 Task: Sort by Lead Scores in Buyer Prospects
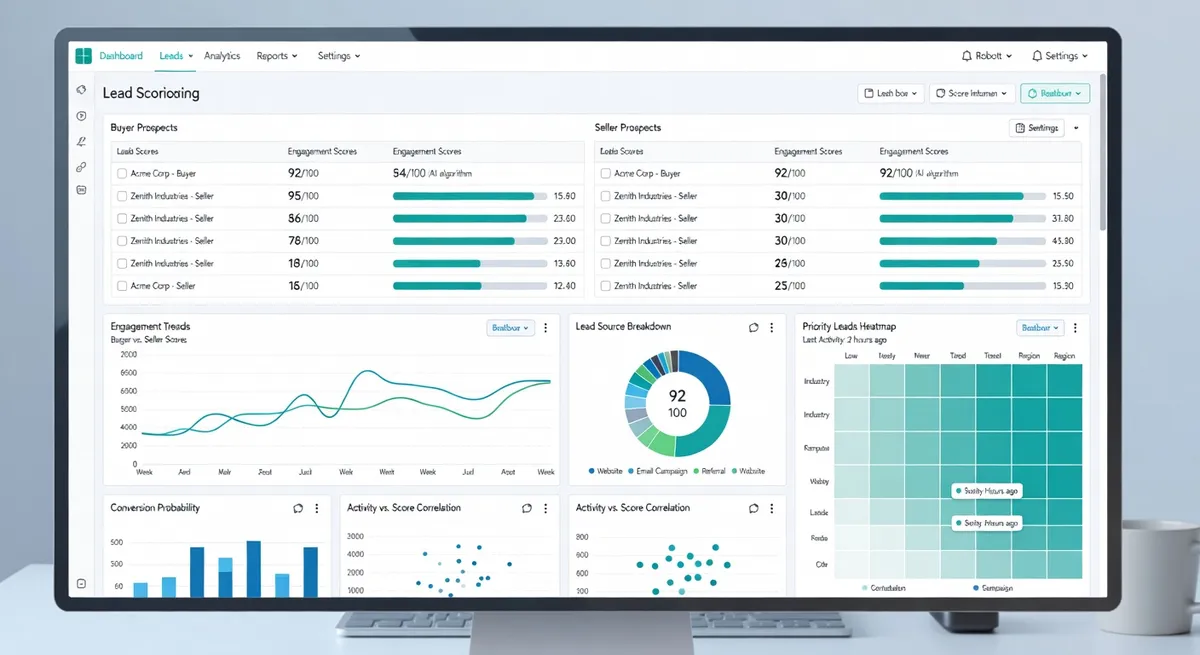[x=138, y=151]
